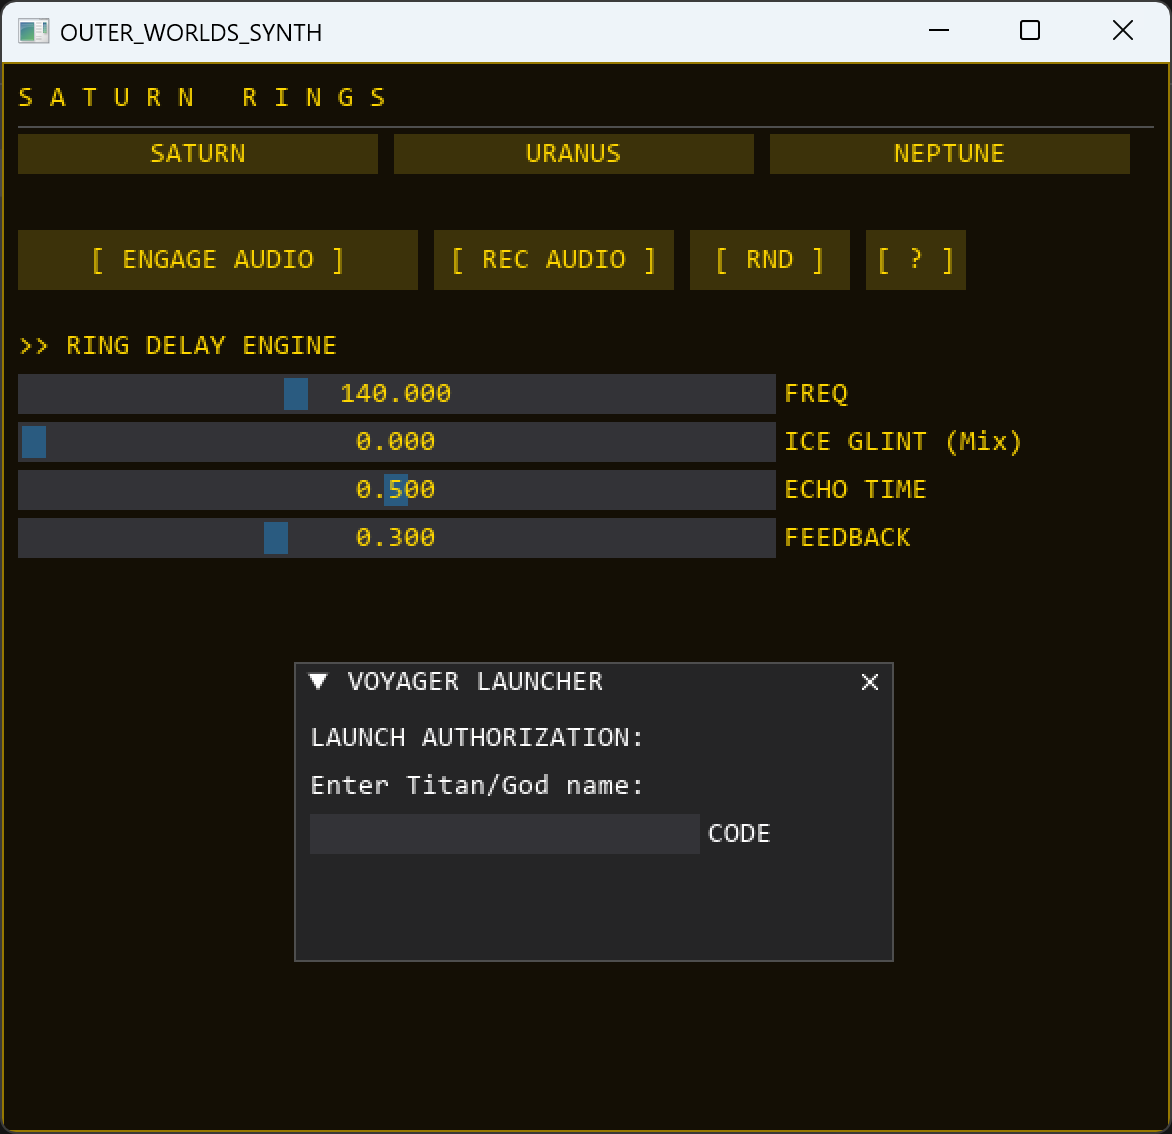
Task: Click the FEEDBACK slider handle
Action: click(x=276, y=537)
